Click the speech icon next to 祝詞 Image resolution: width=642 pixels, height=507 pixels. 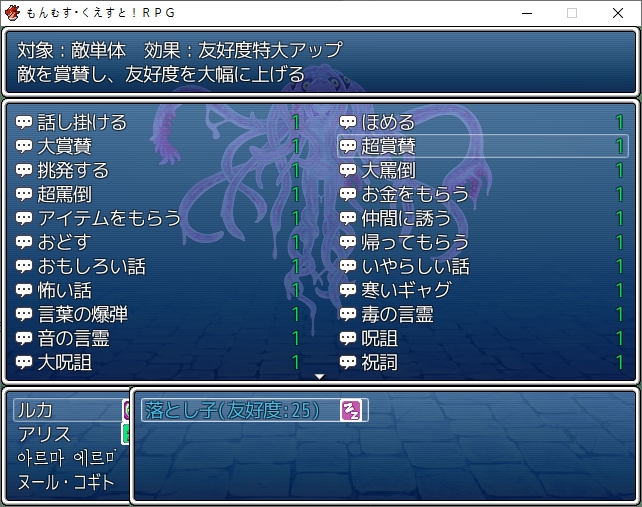point(348,362)
